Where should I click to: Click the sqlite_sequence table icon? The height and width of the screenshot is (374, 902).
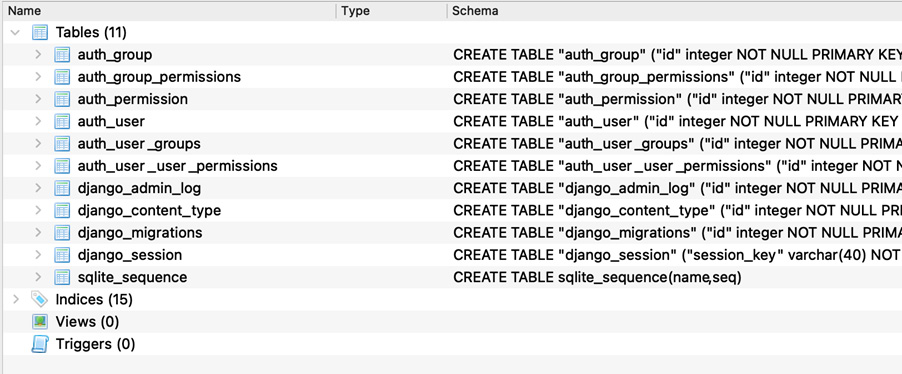pos(62,277)
